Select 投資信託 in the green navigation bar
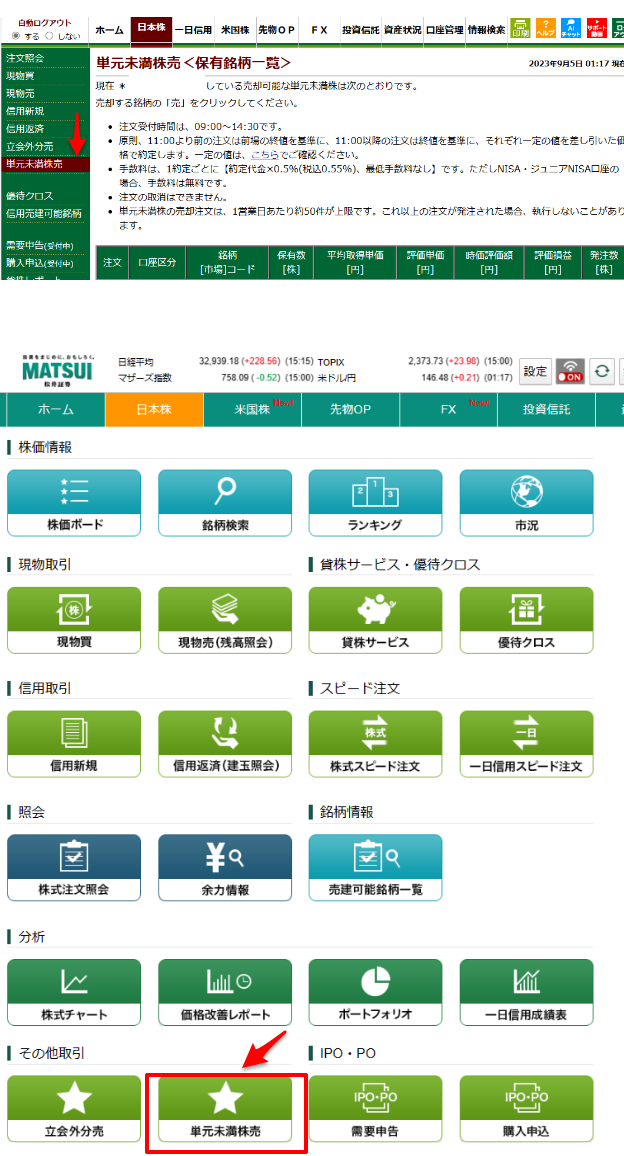This screenshot has width=624, height=1156. 547,409
